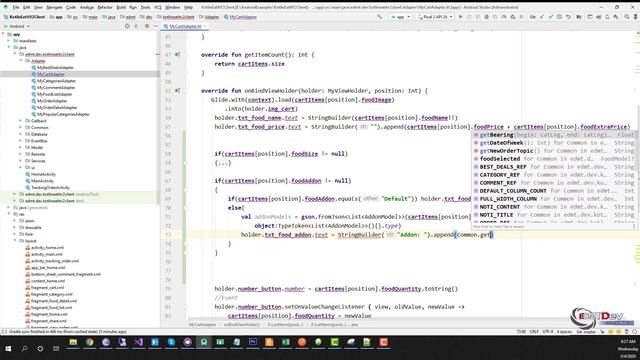640x360 pixels.
Task: Open Chrome from the taskbar
Action: tap(89, 342)
